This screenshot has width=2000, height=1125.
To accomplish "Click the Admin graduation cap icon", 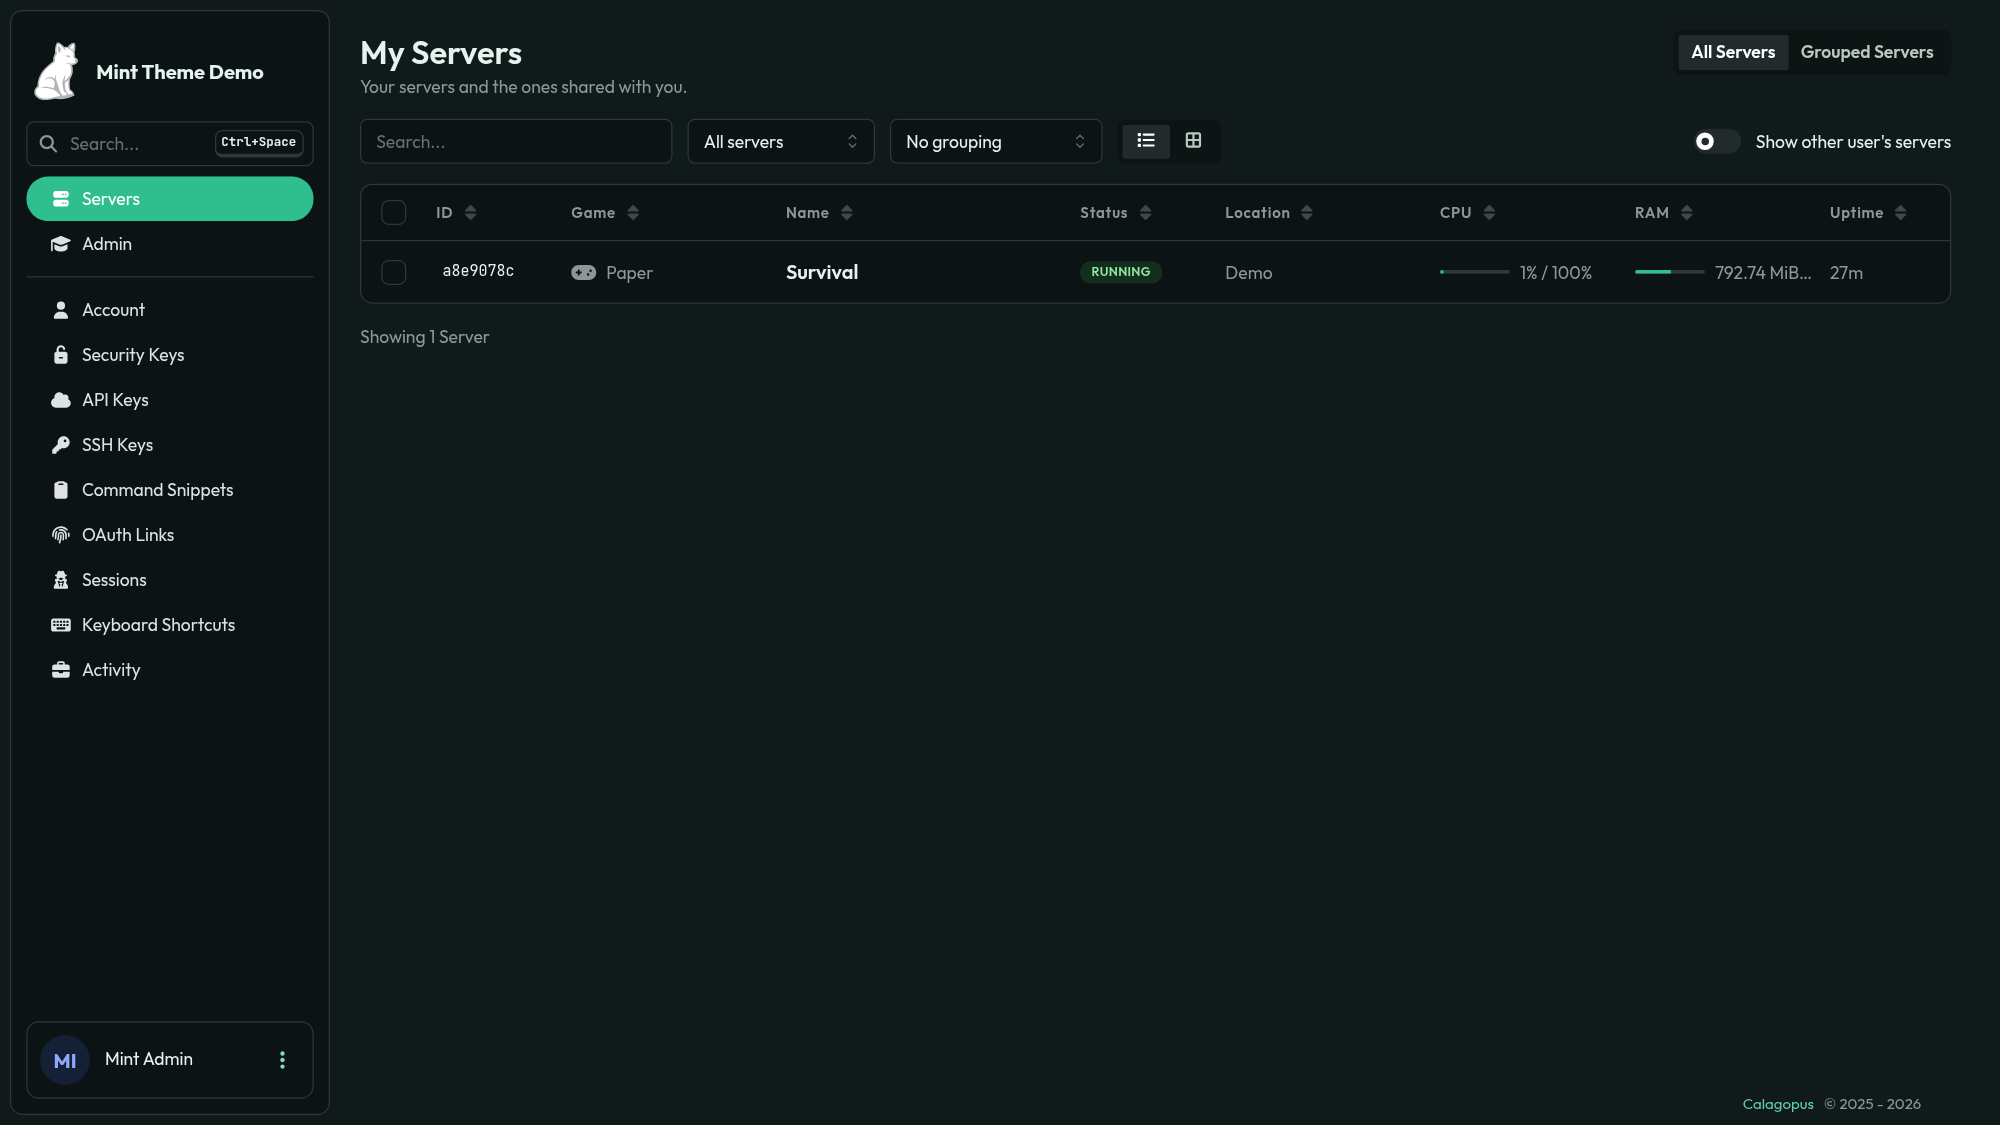I will click(x=61, y=244).
